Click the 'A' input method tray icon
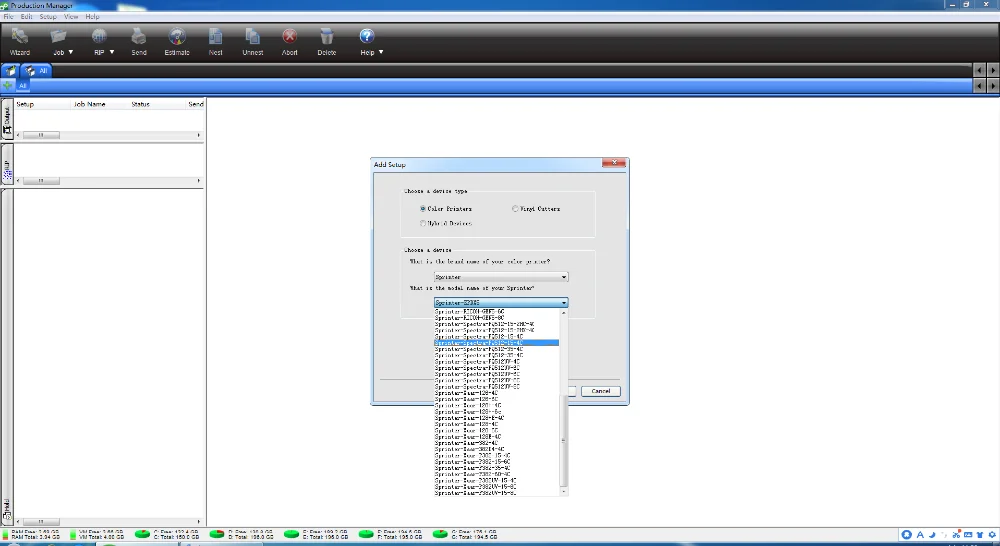The image size is (1000, 546). (920, 535)
